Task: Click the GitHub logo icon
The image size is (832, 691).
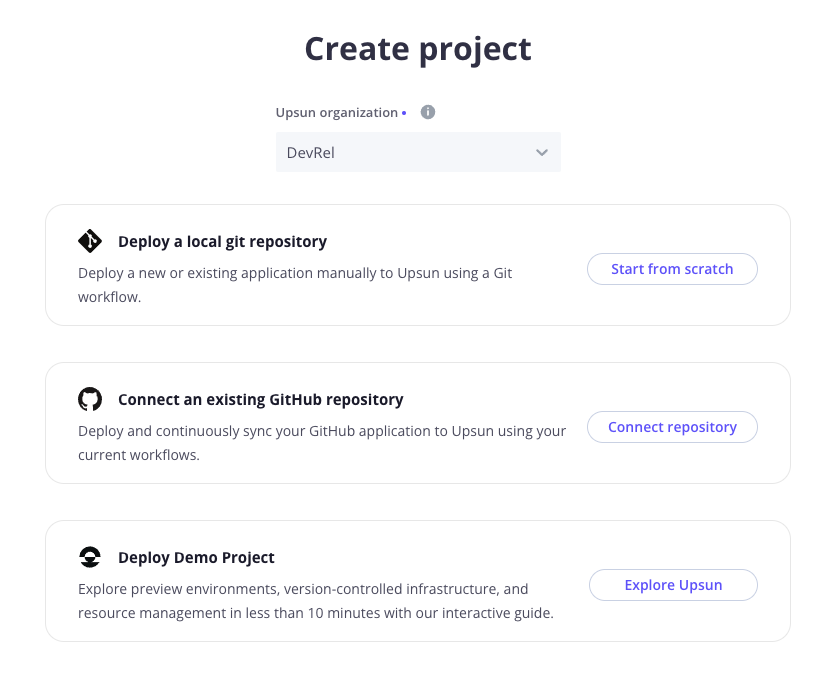Action: point(91,398)
